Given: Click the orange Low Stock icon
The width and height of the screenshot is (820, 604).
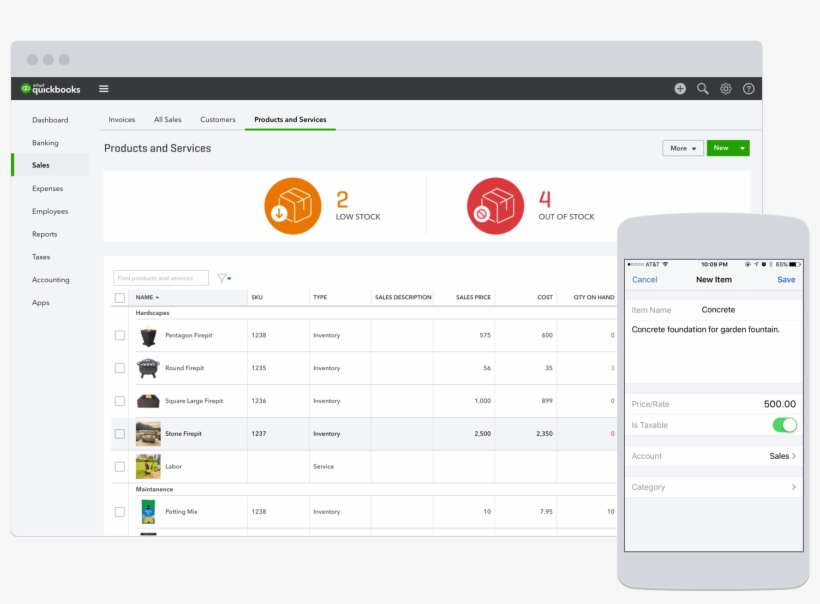Looking at the screenshot, I should pyautogui.click(x=293, y=207).
